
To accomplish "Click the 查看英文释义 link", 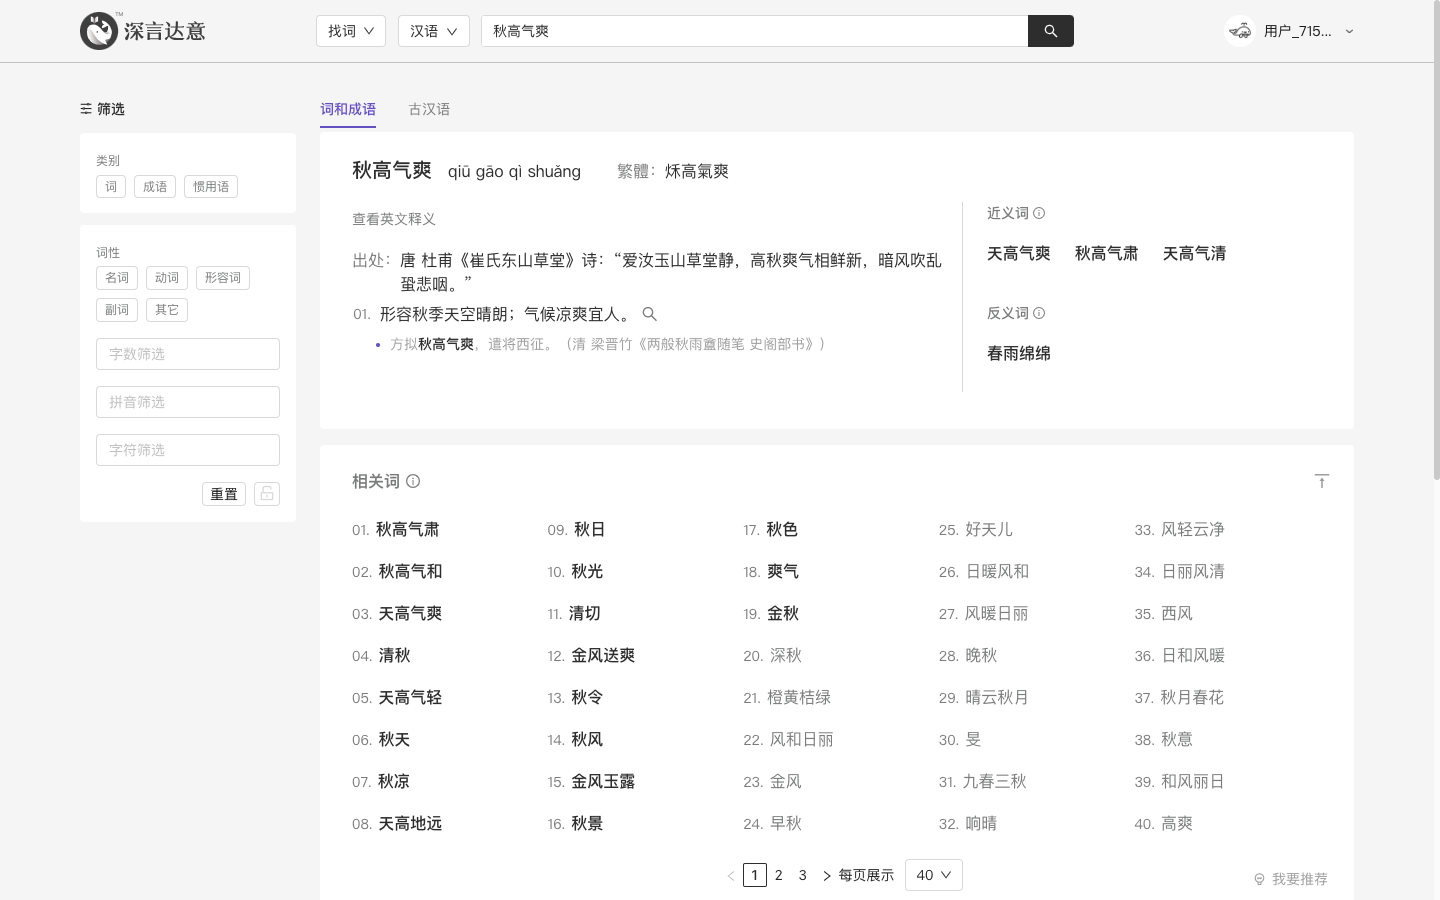I will (x=394, y=219).
